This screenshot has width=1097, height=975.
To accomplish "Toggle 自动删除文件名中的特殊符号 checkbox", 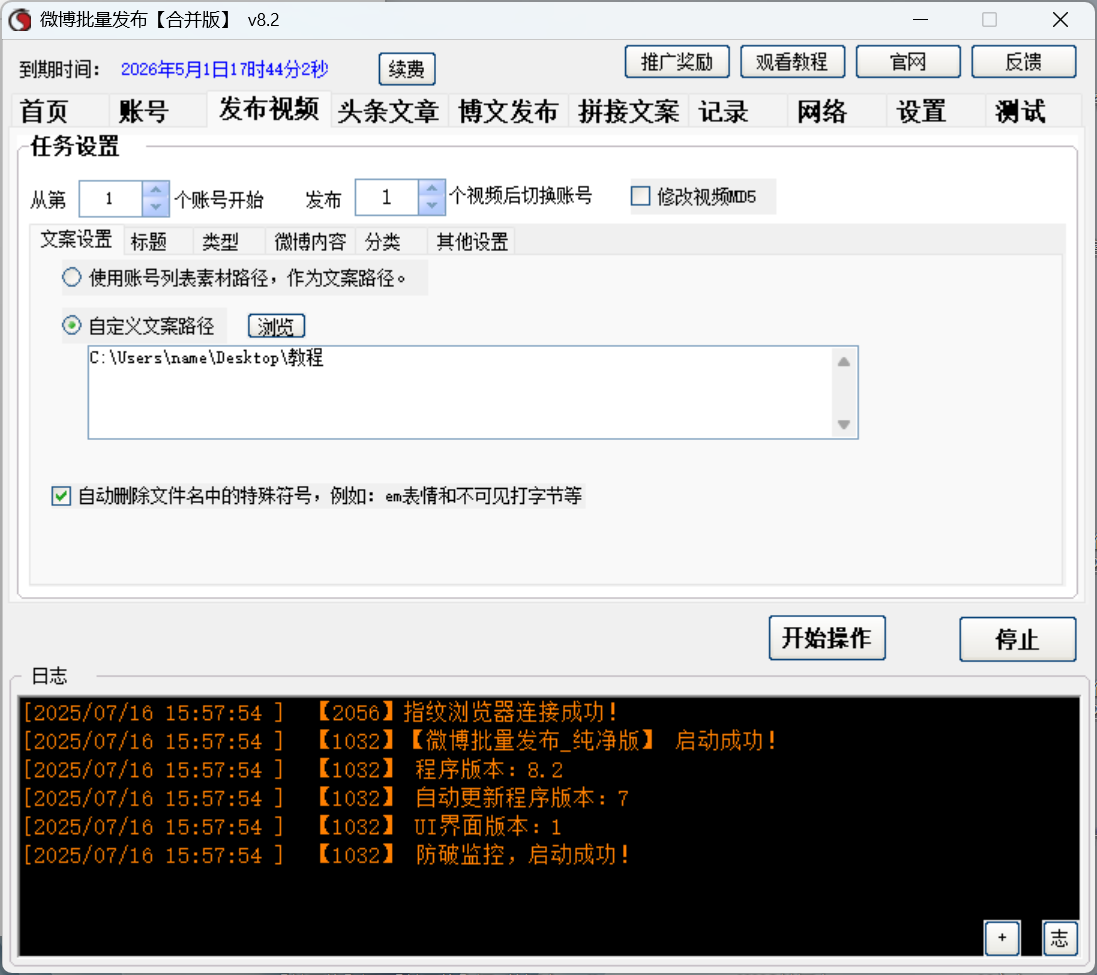I will 61,496.
